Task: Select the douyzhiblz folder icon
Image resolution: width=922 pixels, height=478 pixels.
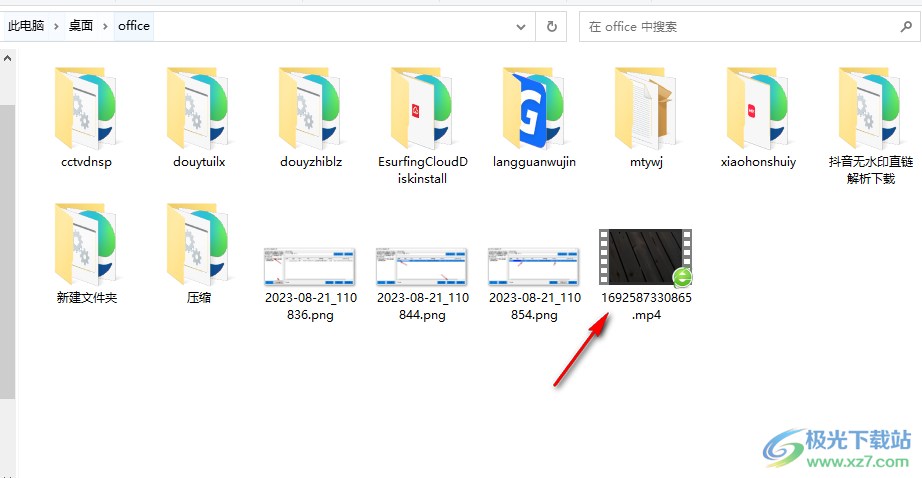Action: tap(310, 108)
